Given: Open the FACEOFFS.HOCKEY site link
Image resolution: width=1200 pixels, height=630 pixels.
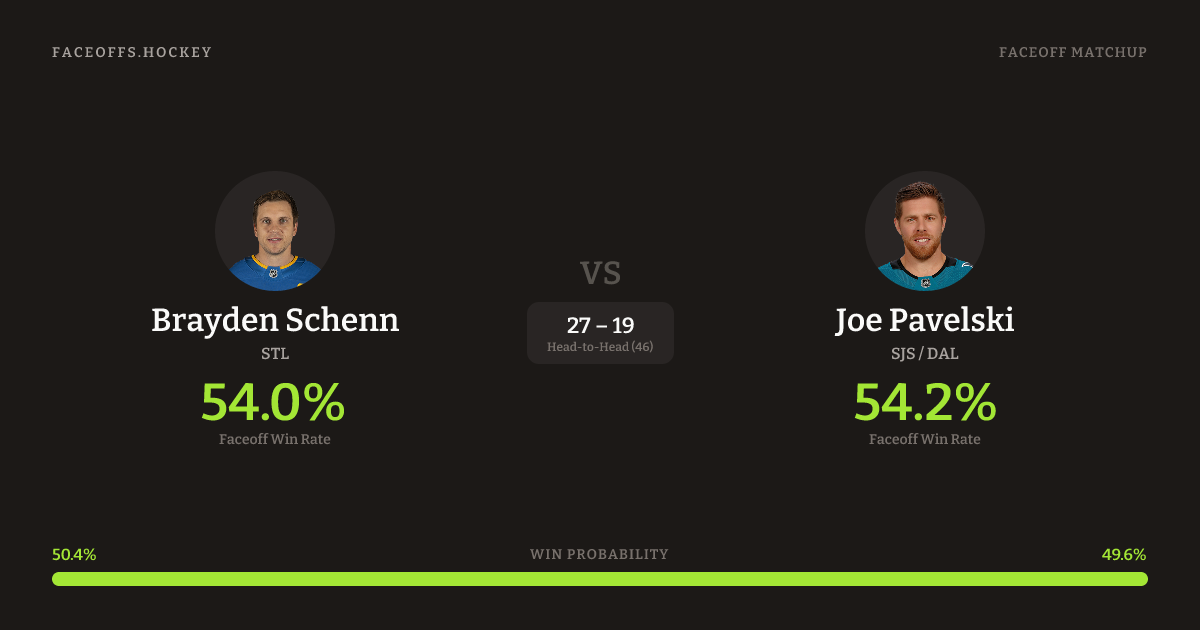Looking at the screenshot, I should click(x=132, y=52).
